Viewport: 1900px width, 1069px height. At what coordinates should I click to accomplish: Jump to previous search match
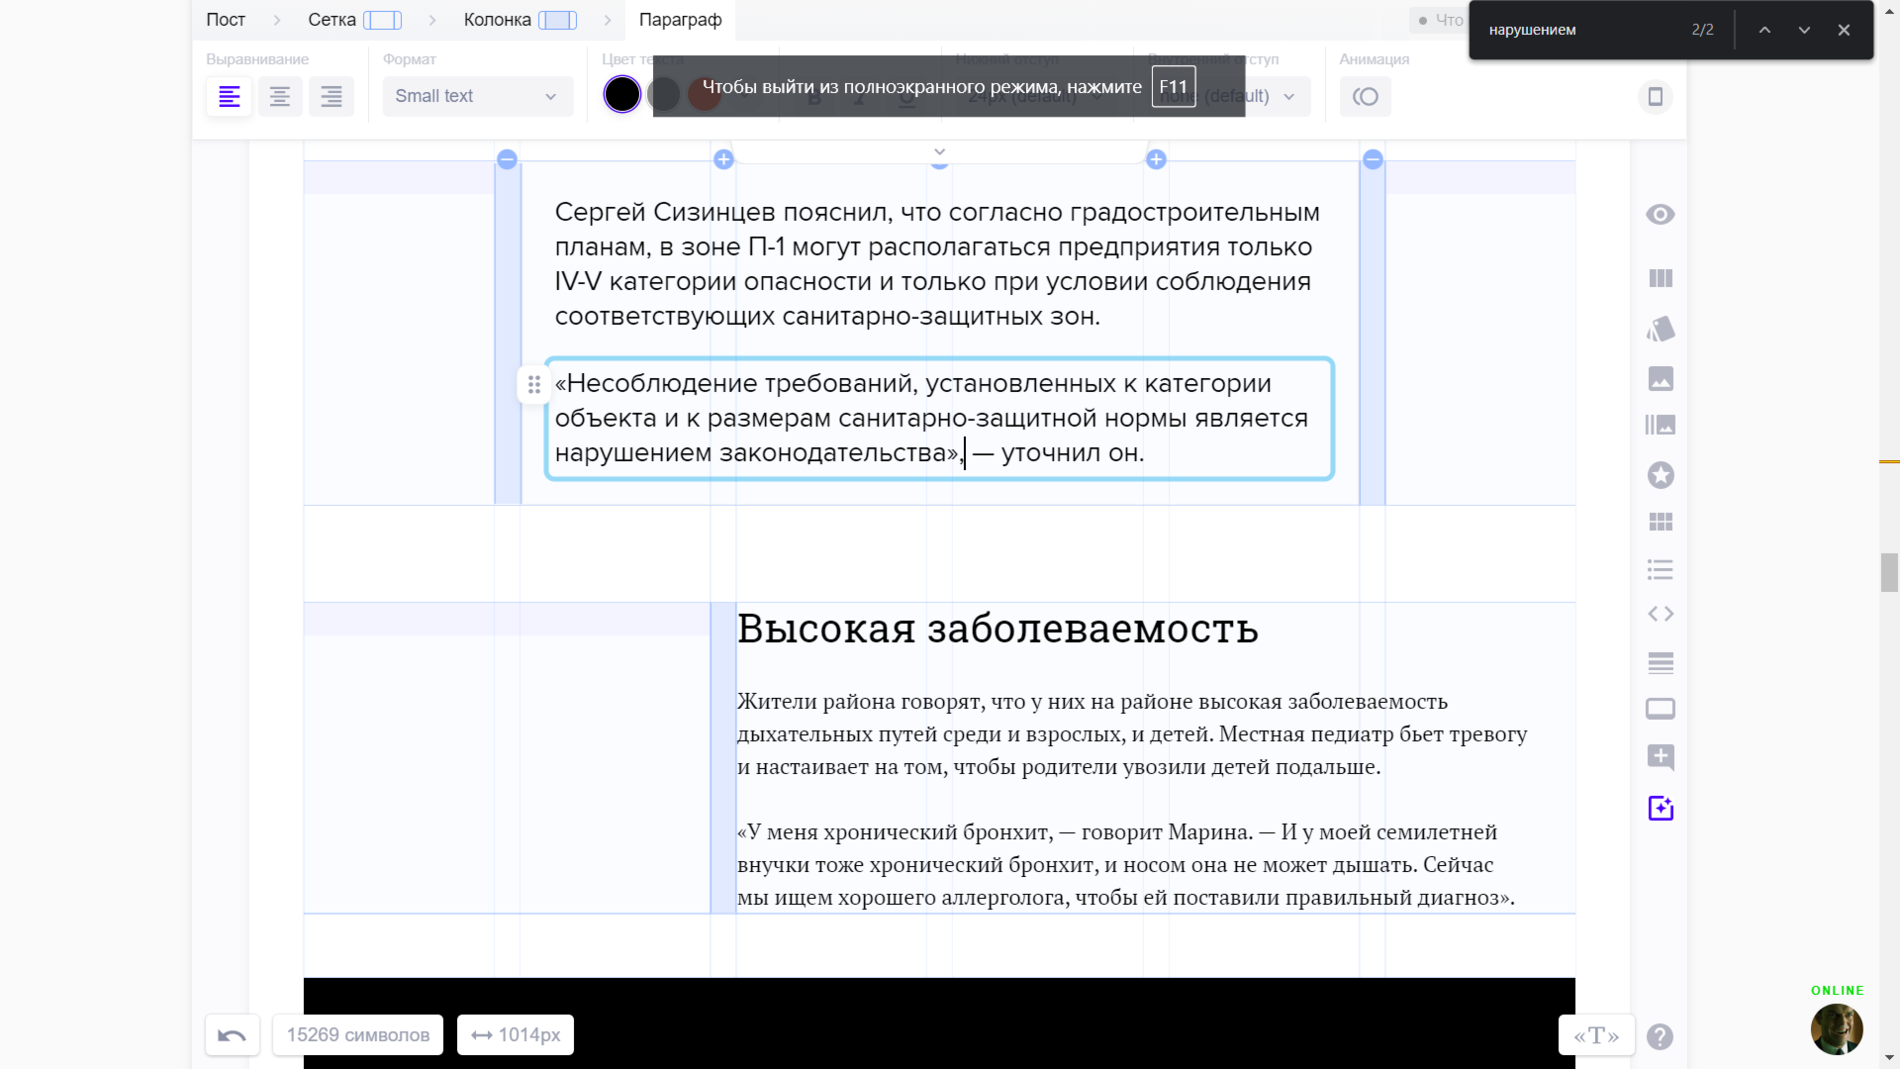[x=1765, y=30]
